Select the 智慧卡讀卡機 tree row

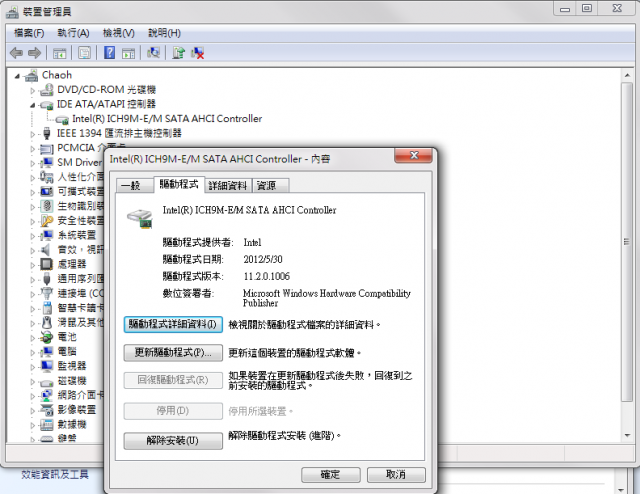pos(72,308)
